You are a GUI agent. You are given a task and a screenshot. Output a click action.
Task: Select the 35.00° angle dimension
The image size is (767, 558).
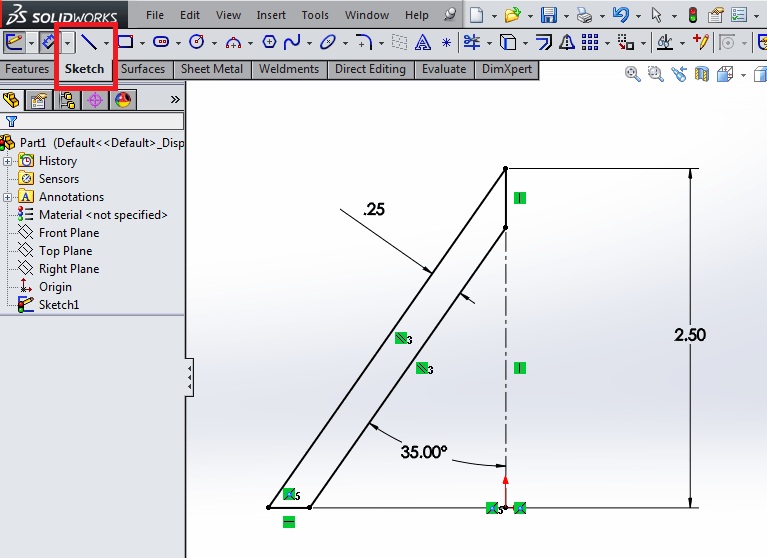click(423, 452)
